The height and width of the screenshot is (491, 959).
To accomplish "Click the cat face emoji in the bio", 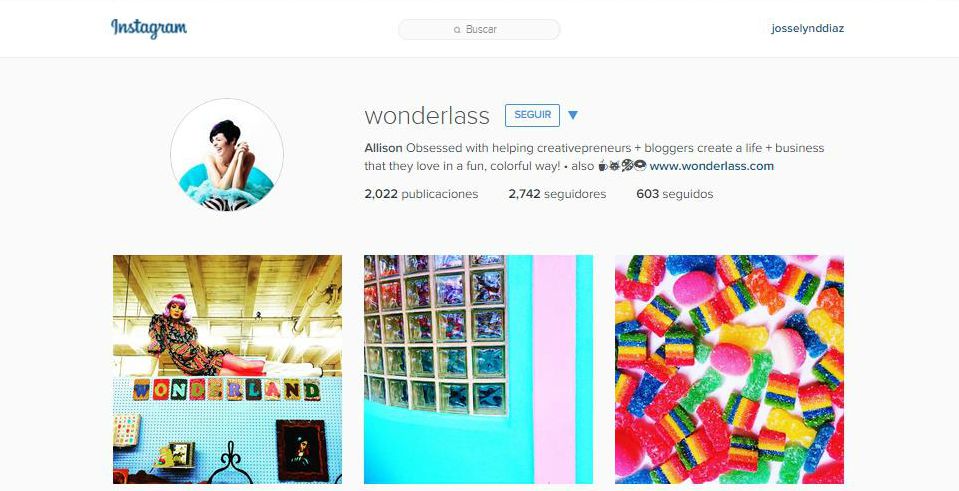I will pyautogui.click(x=615, y=166).
